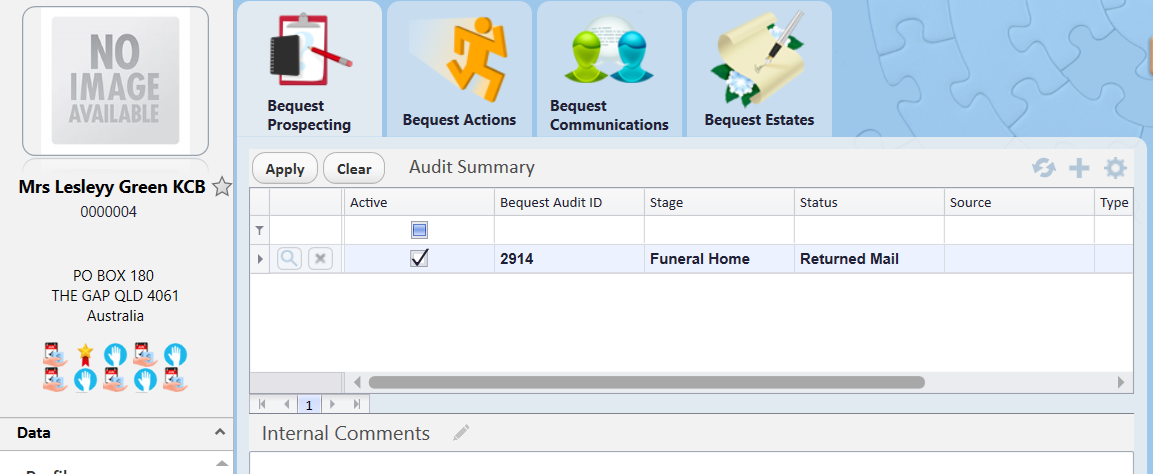Viewport: 1153px width, 474px height.
Task: Click constituent number 0000004
Action: 108,212
